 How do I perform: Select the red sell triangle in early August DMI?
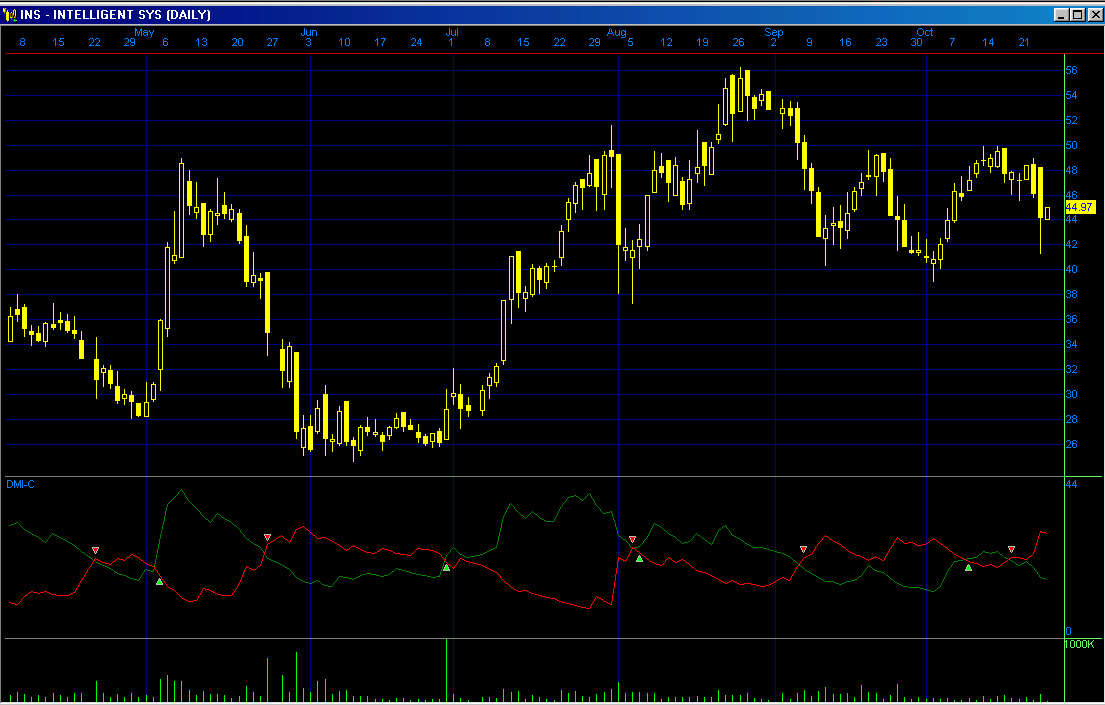tap(632, 540)
